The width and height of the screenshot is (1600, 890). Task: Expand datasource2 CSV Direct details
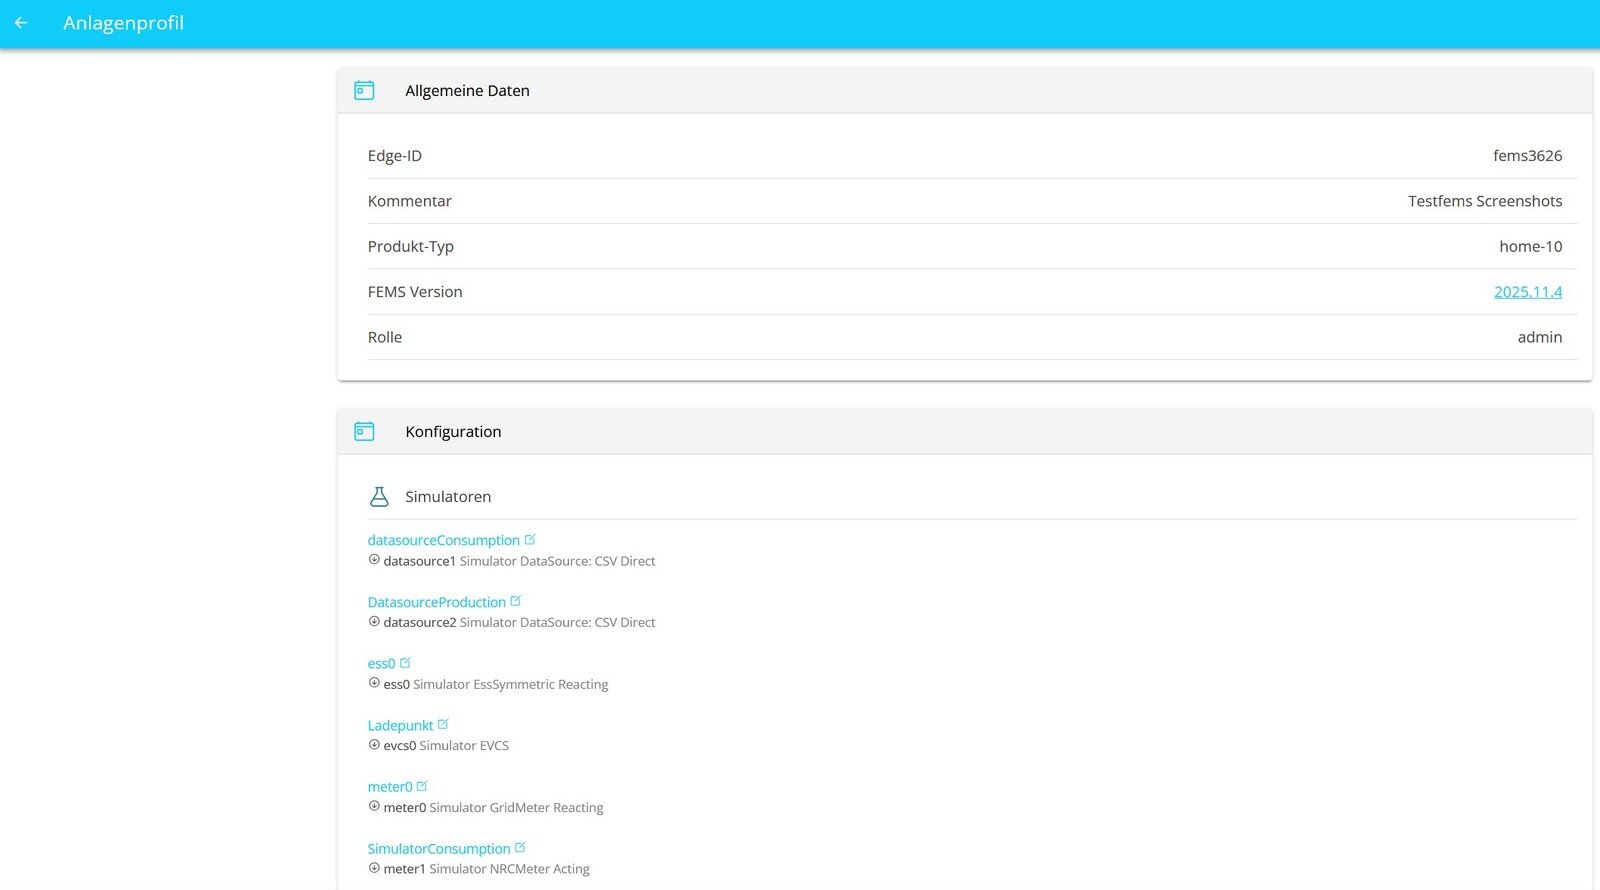(374, 622)
